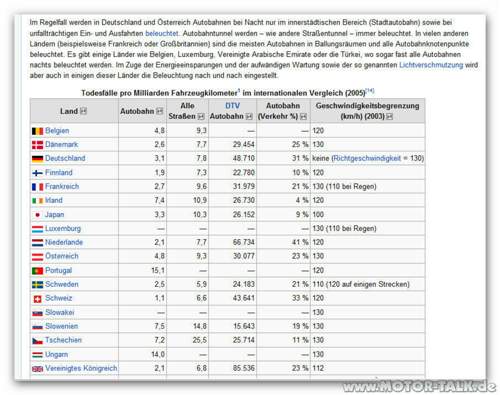500x395 pixels.
Task: Sort by Alle Straßen column icon
Action: [201, 116]
